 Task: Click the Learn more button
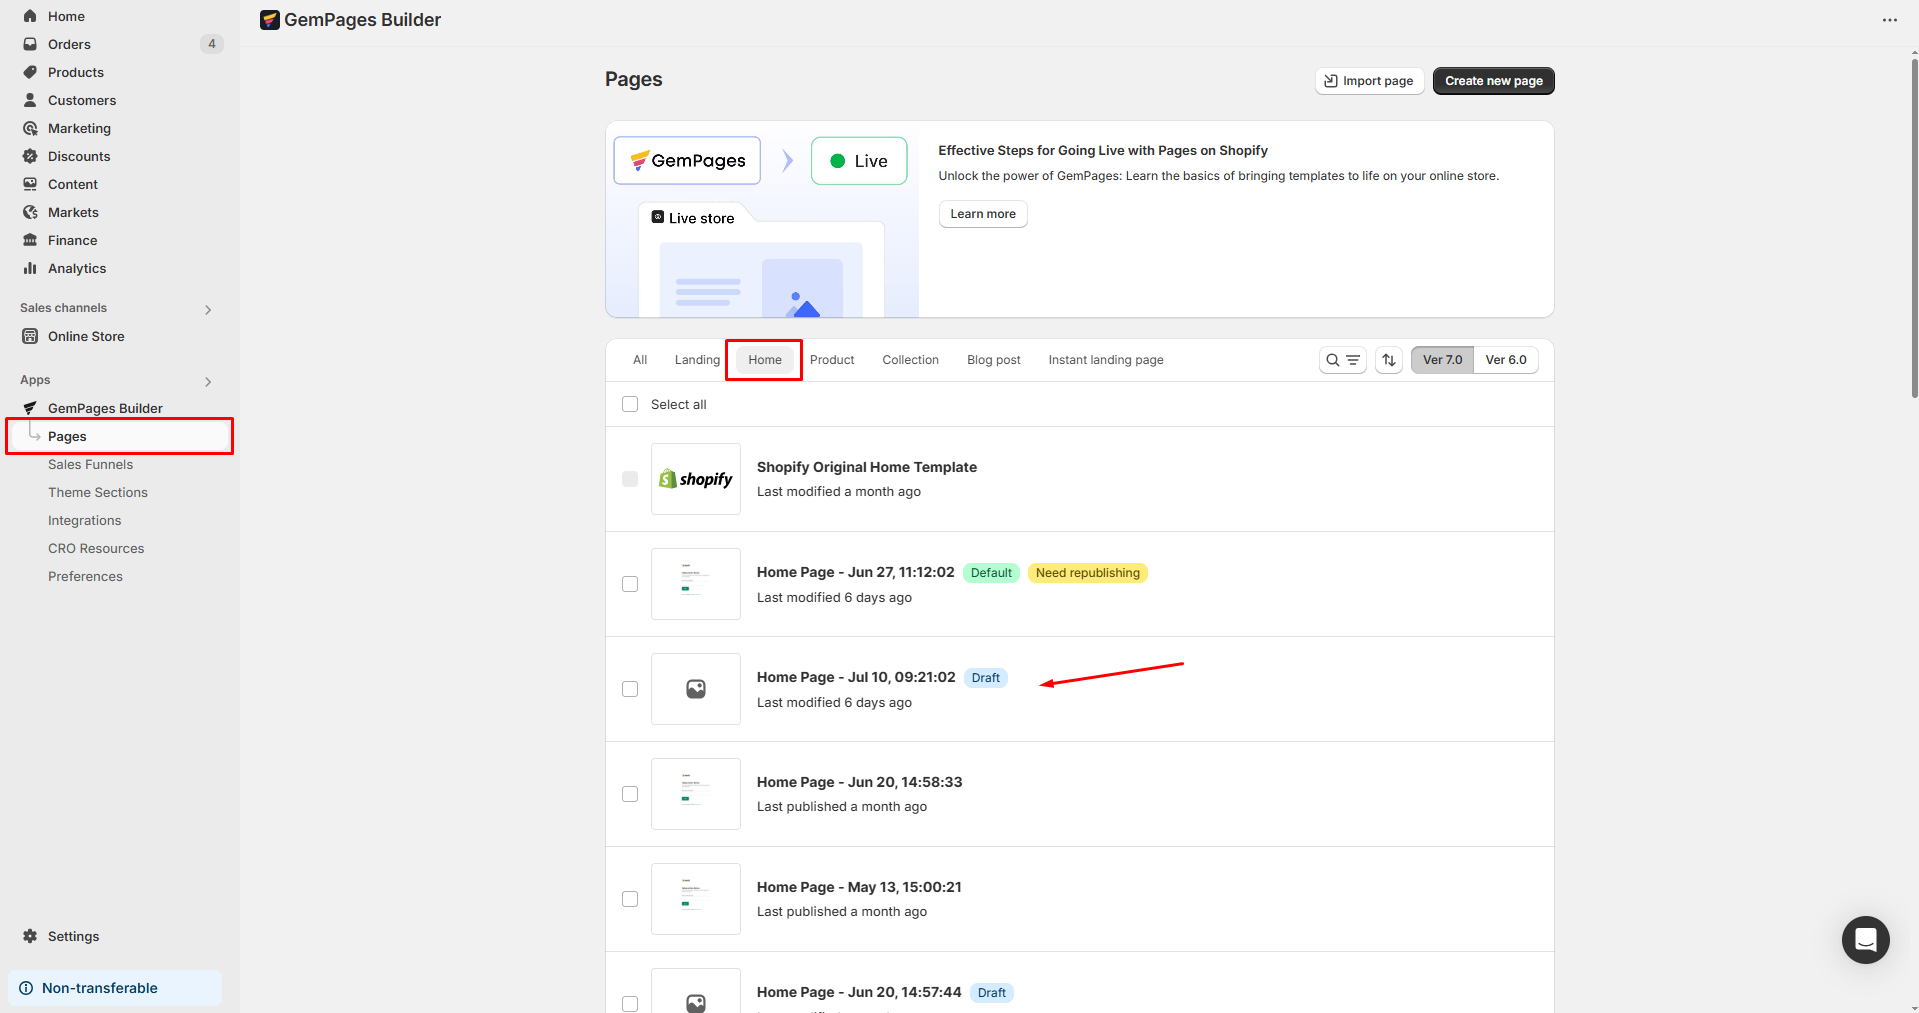click(982, 213)
